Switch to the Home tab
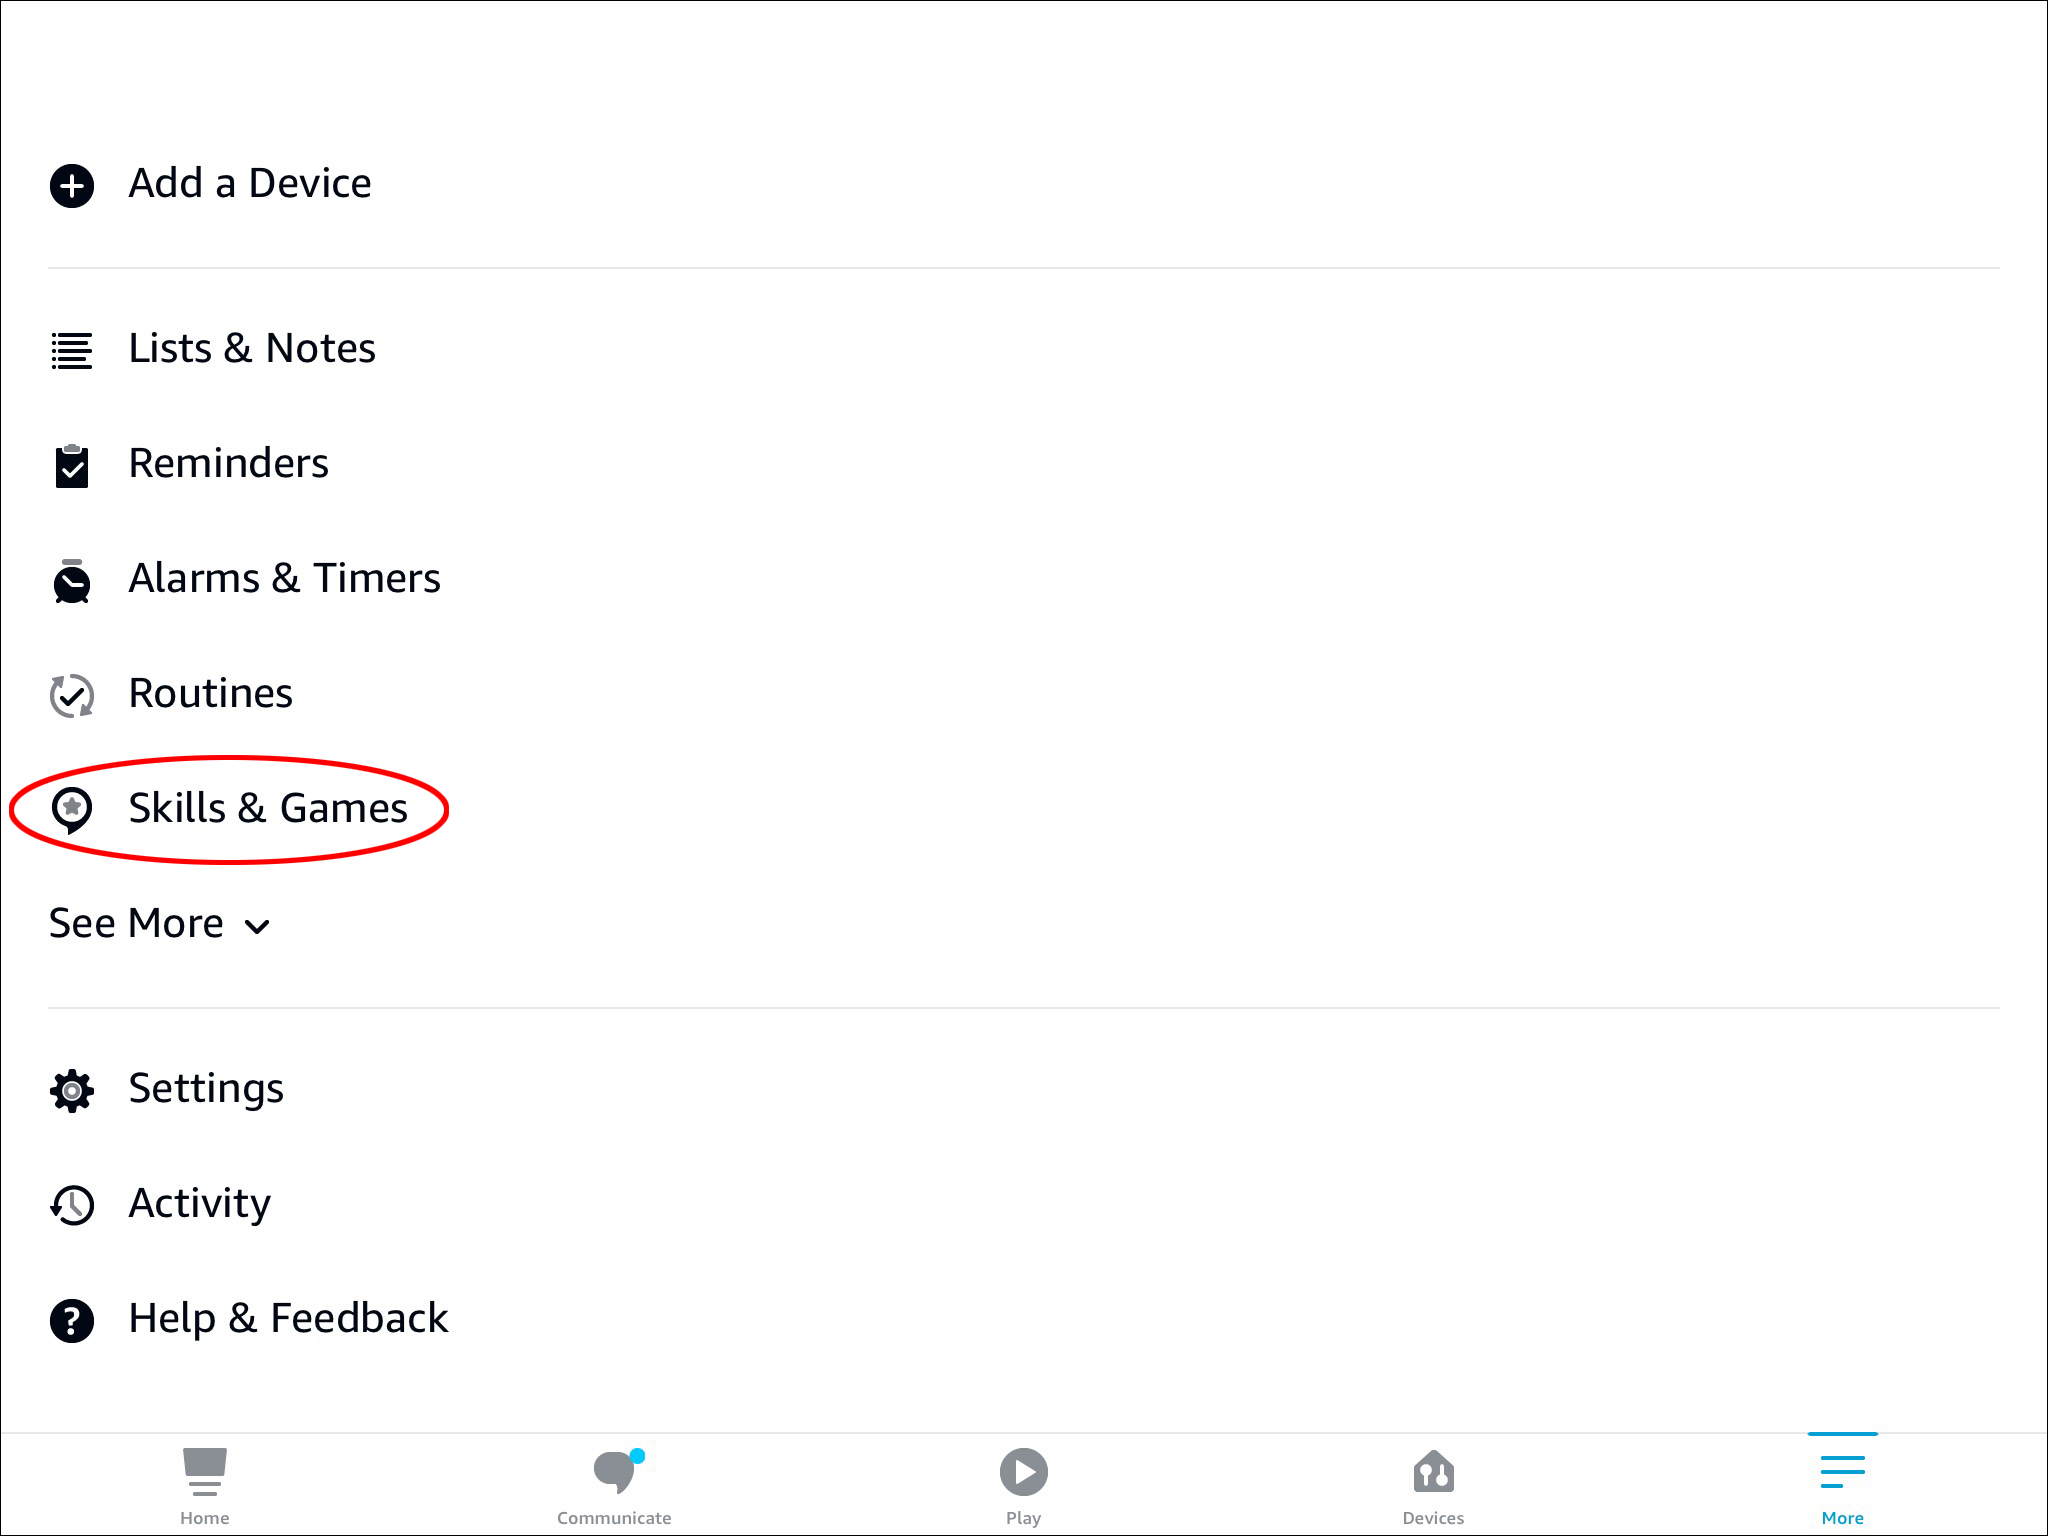Image resolution: width=2048 pixels, height=1536 pixels. pyautogui.click(x=205, y=1486)
